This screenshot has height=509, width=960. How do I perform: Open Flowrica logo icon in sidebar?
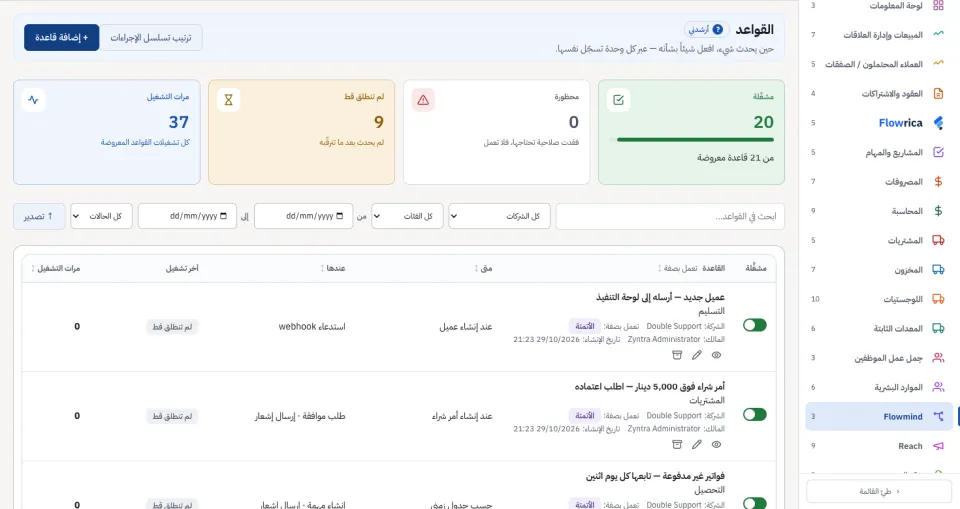(x=938, y=123)
